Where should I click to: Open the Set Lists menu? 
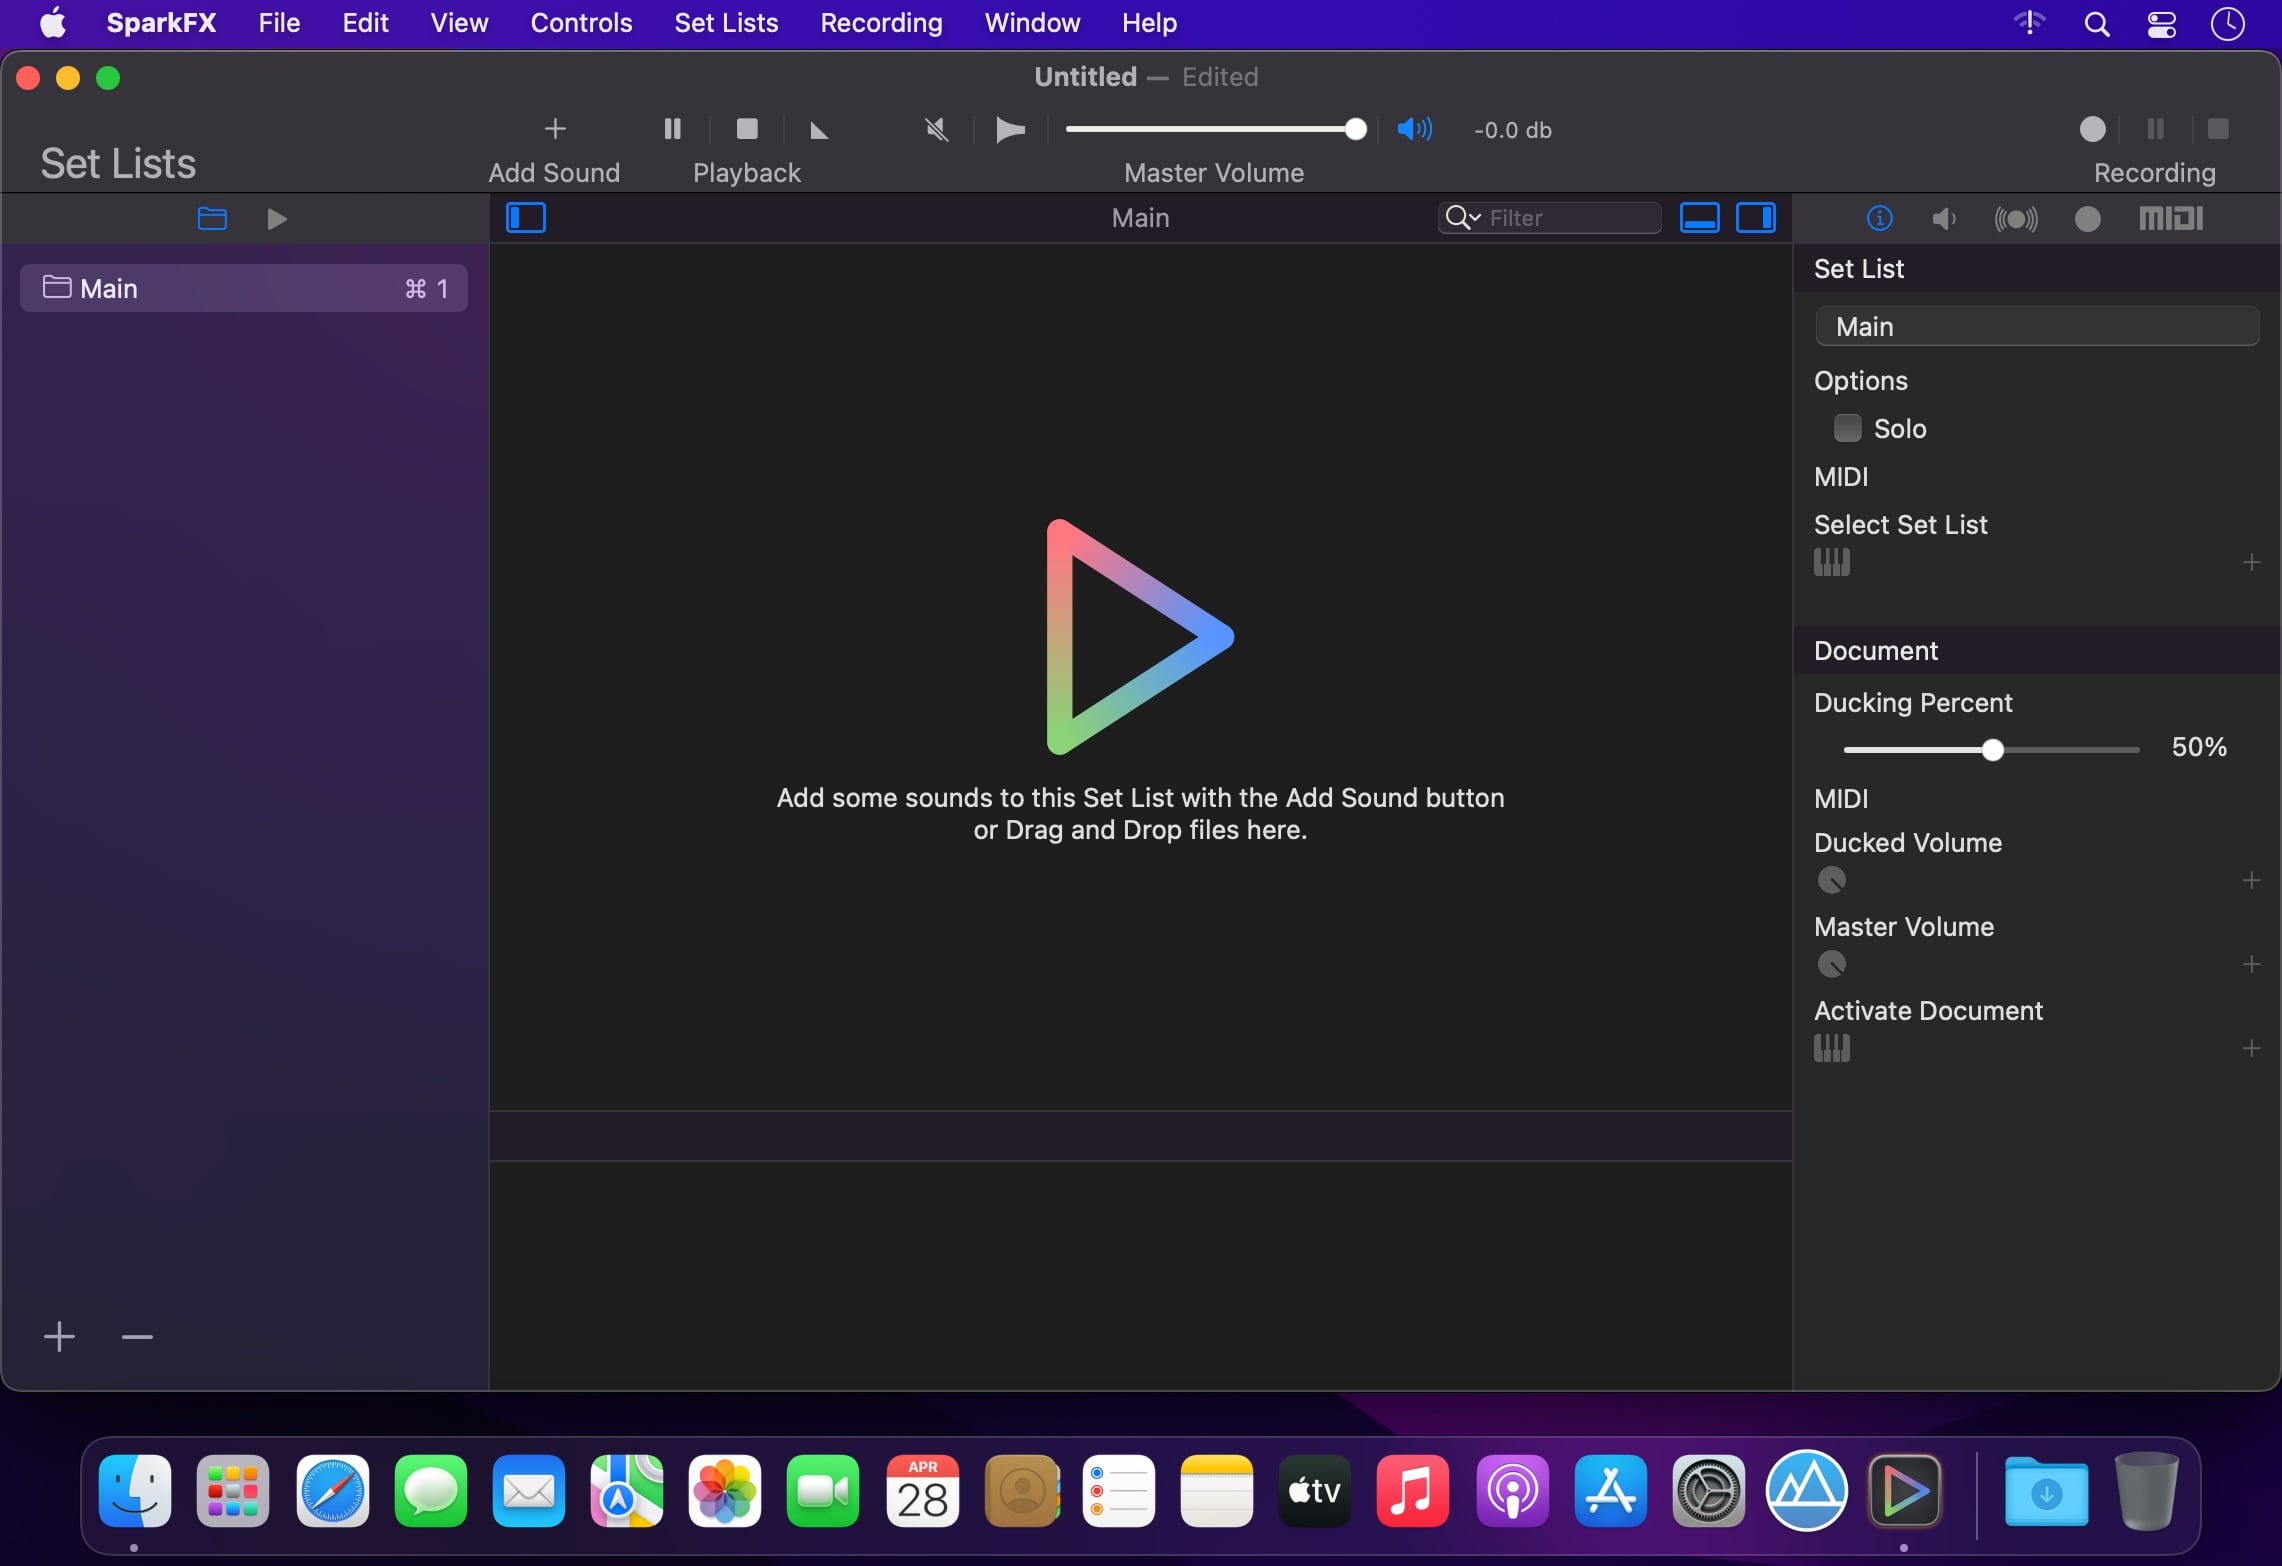click(x=725, y=23)
